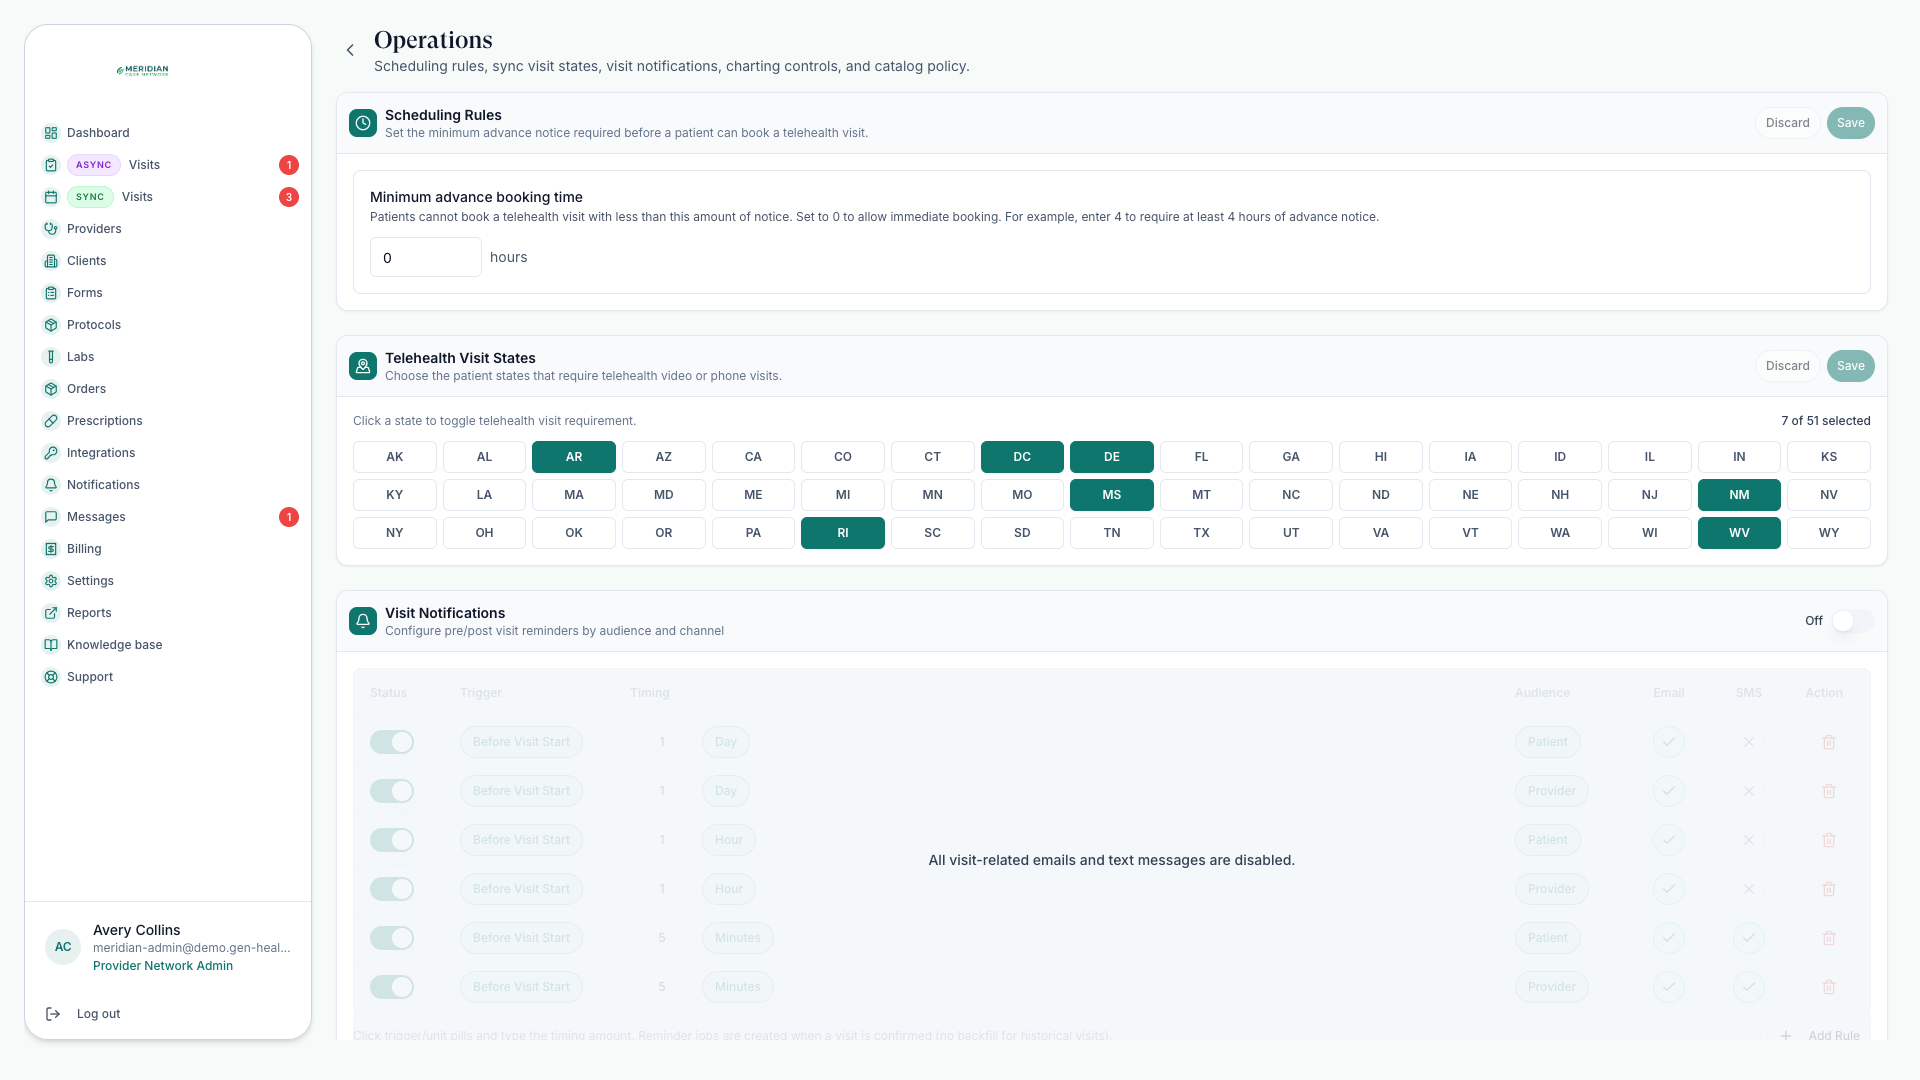The height and width of the screenshot is (1080, 1920).
Task: Click the Prescriptions pill icon
Action: [x=51, y=421]
